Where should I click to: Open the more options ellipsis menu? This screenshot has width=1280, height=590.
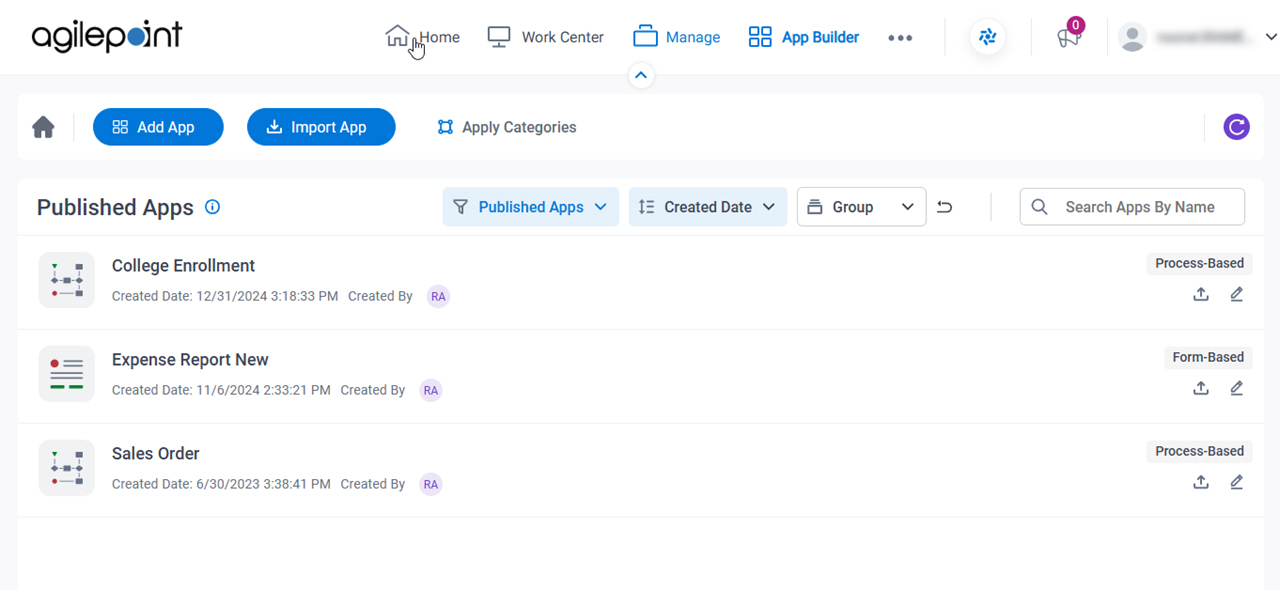(x=900, y=38)
